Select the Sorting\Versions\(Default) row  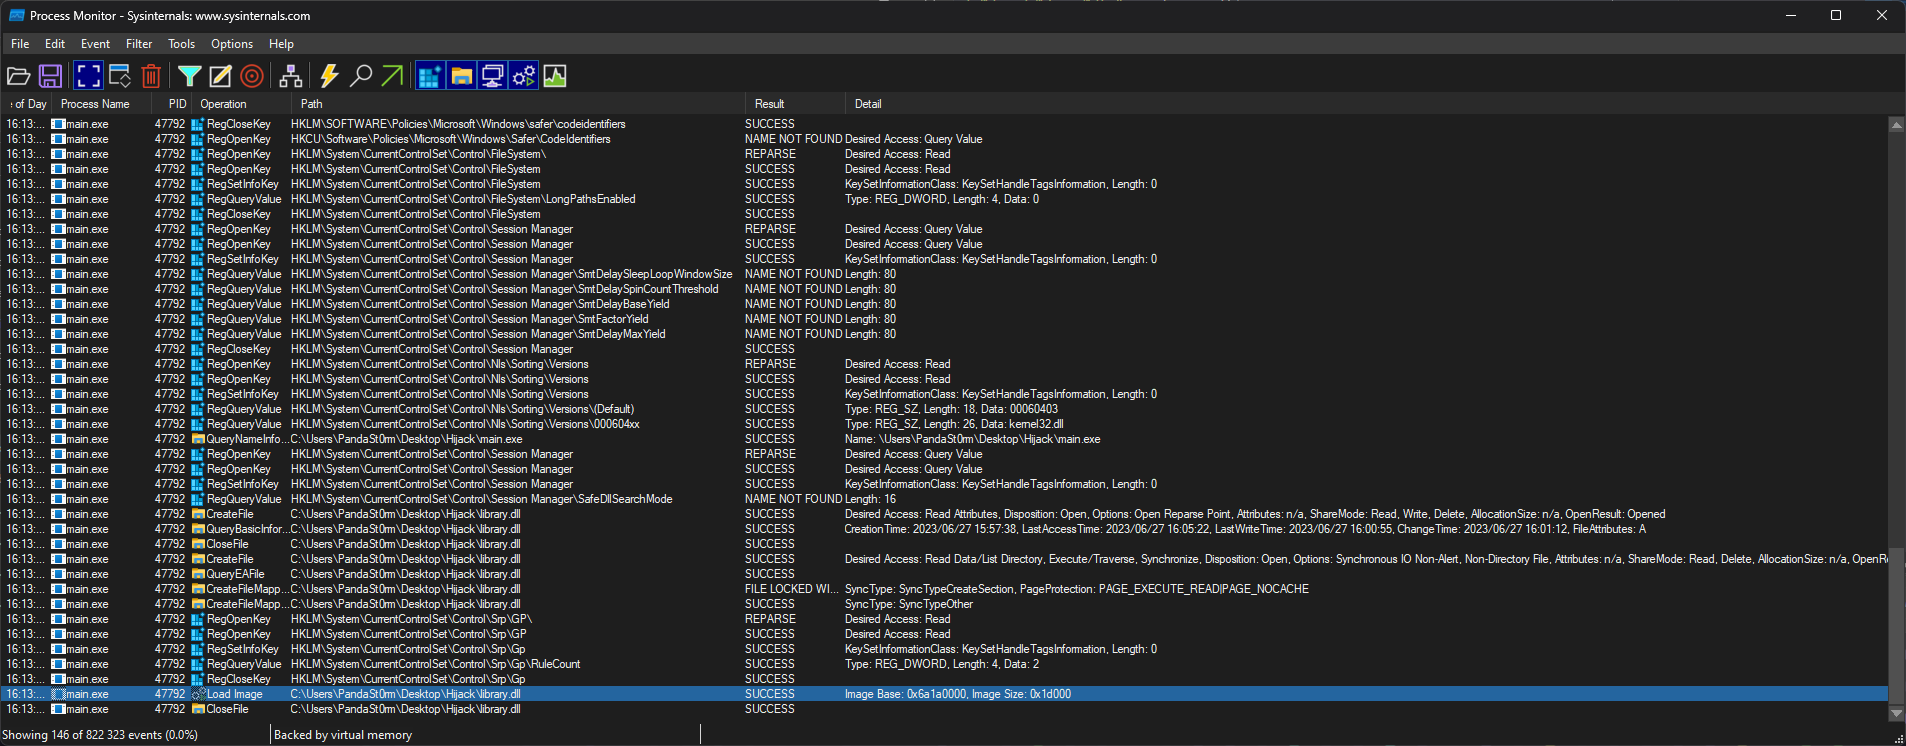944,409
